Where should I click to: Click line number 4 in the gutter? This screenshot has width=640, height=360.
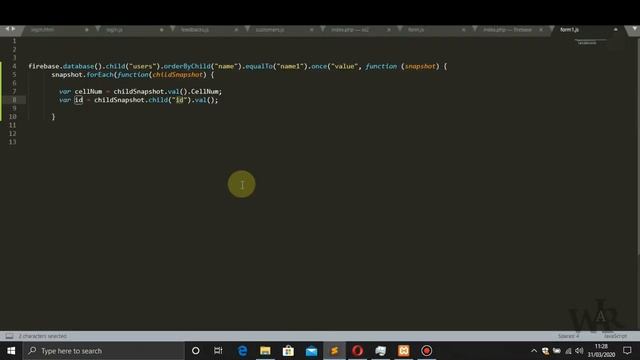click(x=14, y=66)
